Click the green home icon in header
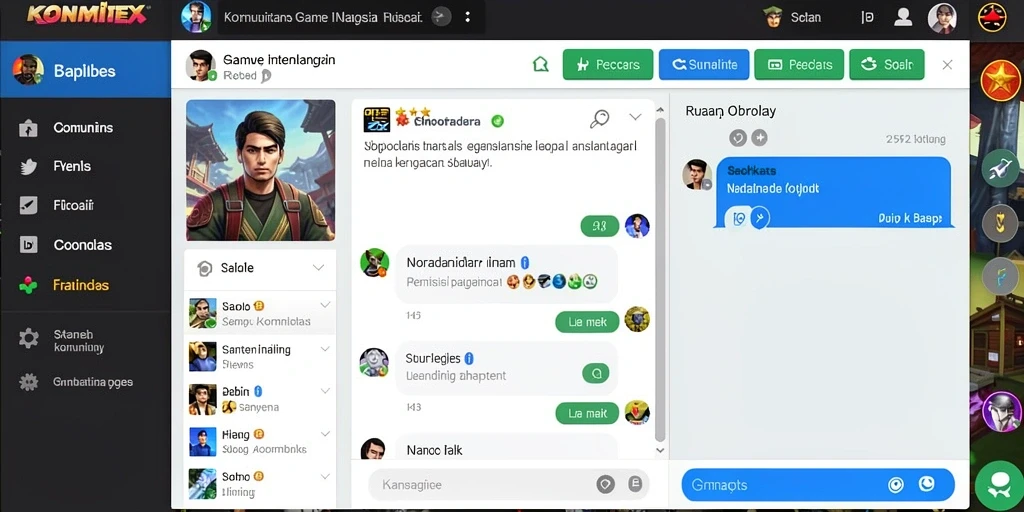 point(541,64)
